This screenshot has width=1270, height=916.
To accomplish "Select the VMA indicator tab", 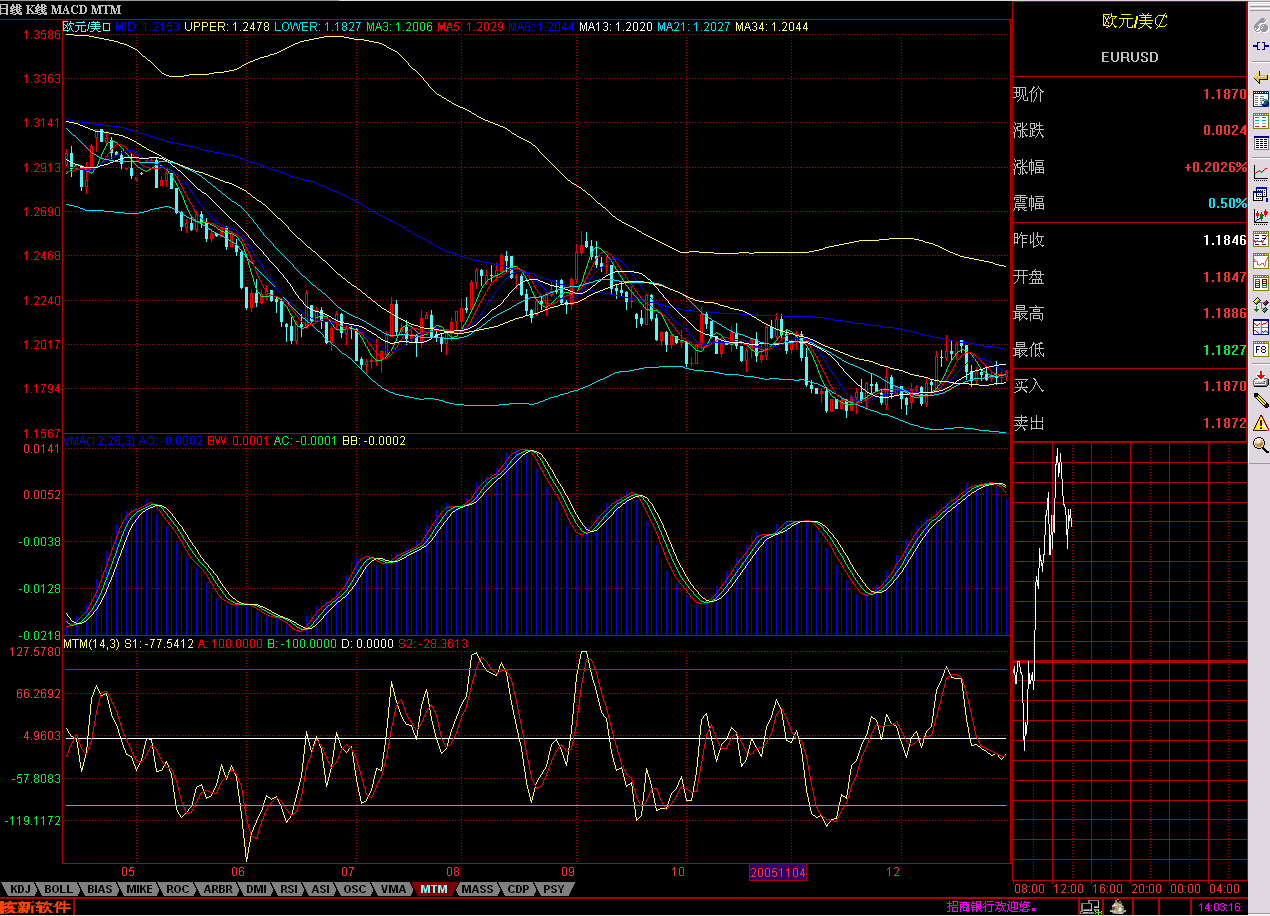I will (x=394, y=888).
